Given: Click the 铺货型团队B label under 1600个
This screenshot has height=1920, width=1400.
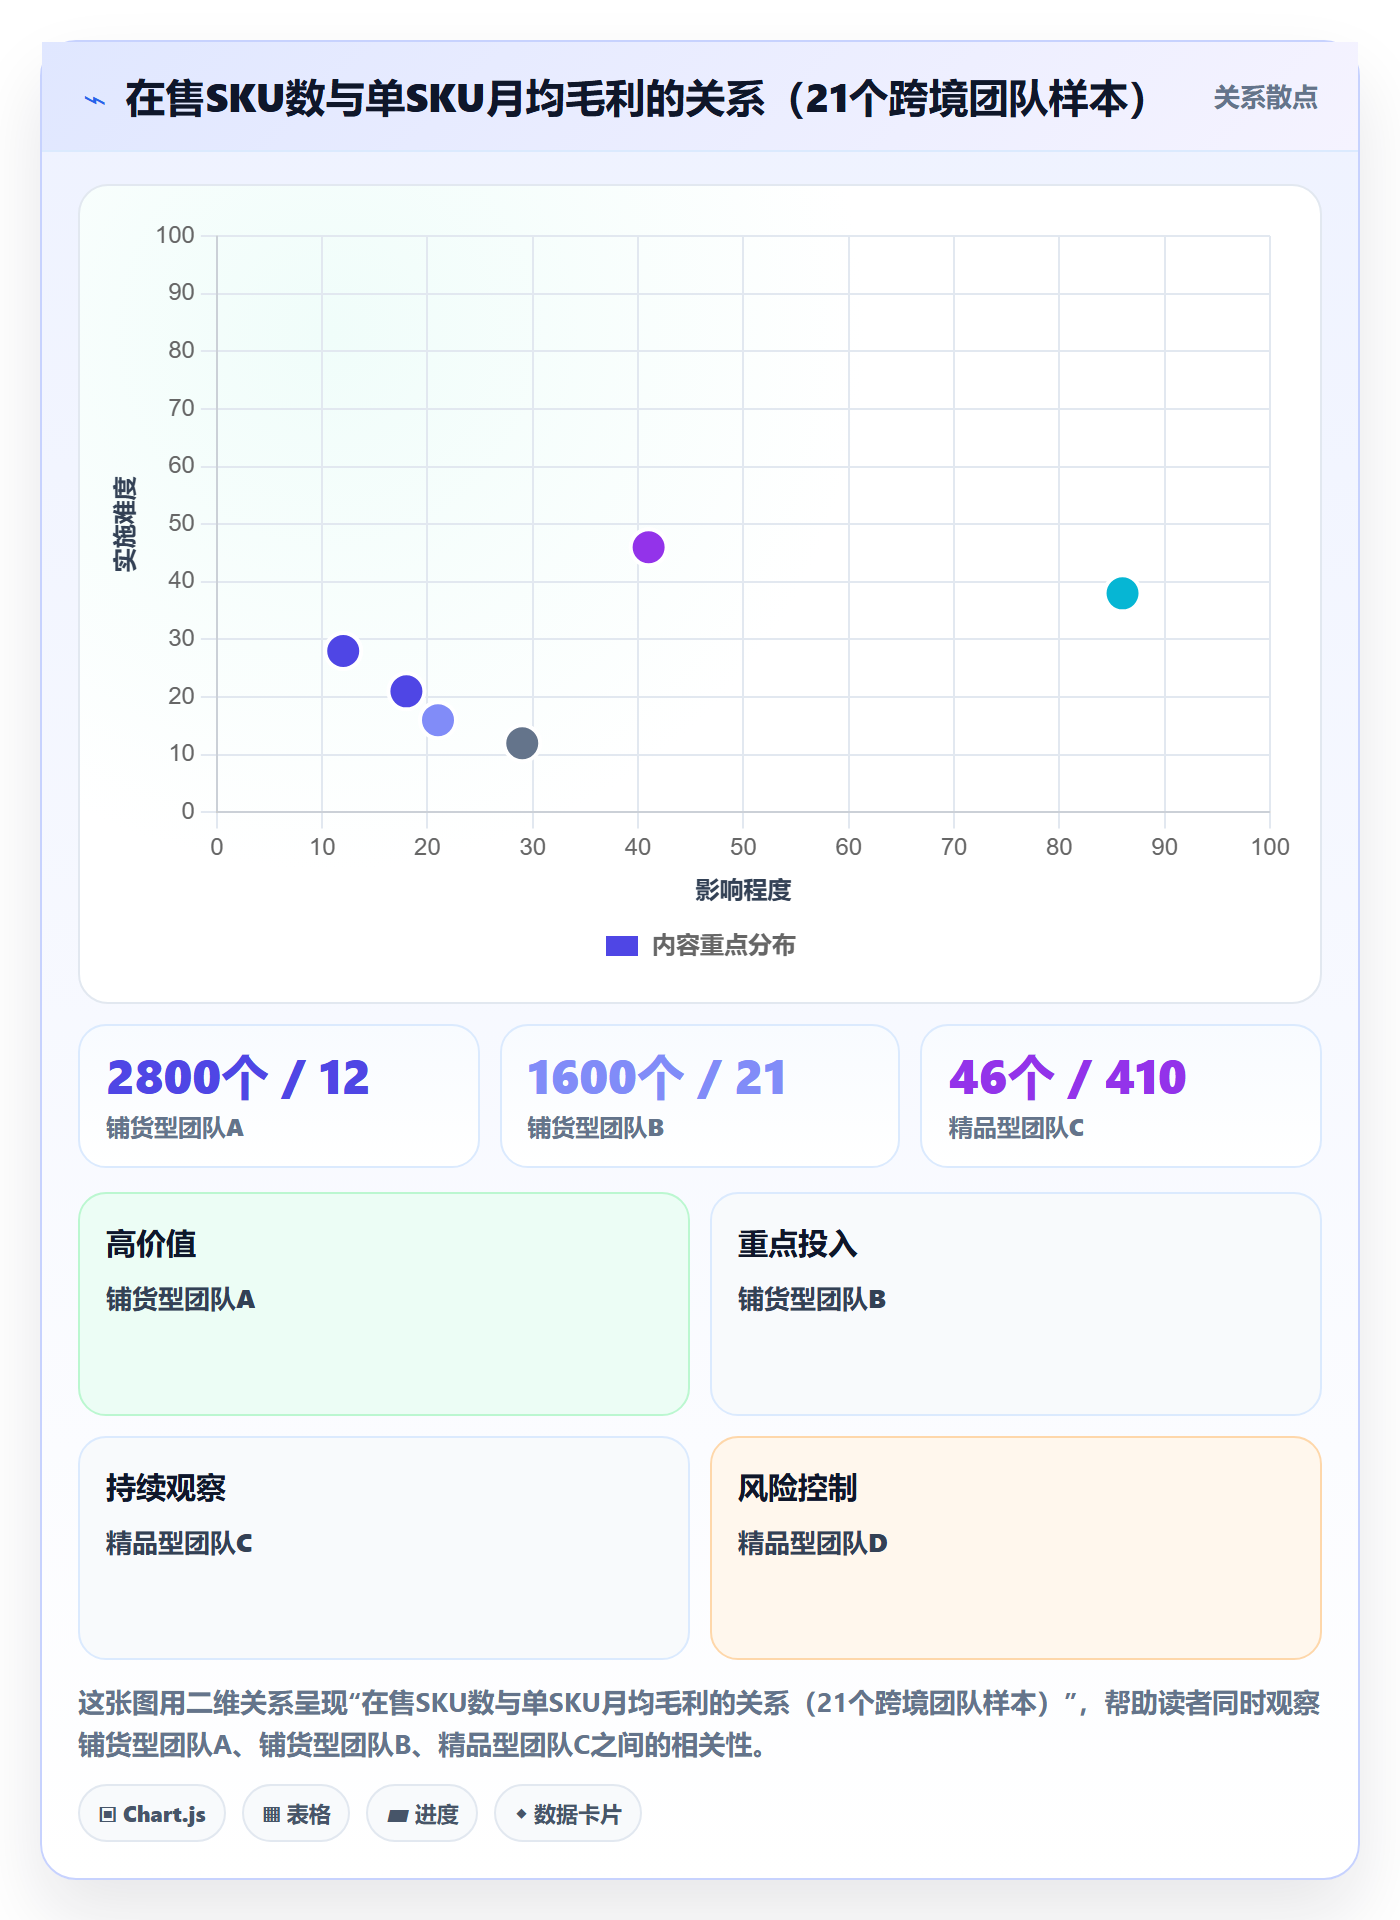Looking at the screenshot, I should point(596,1128).
